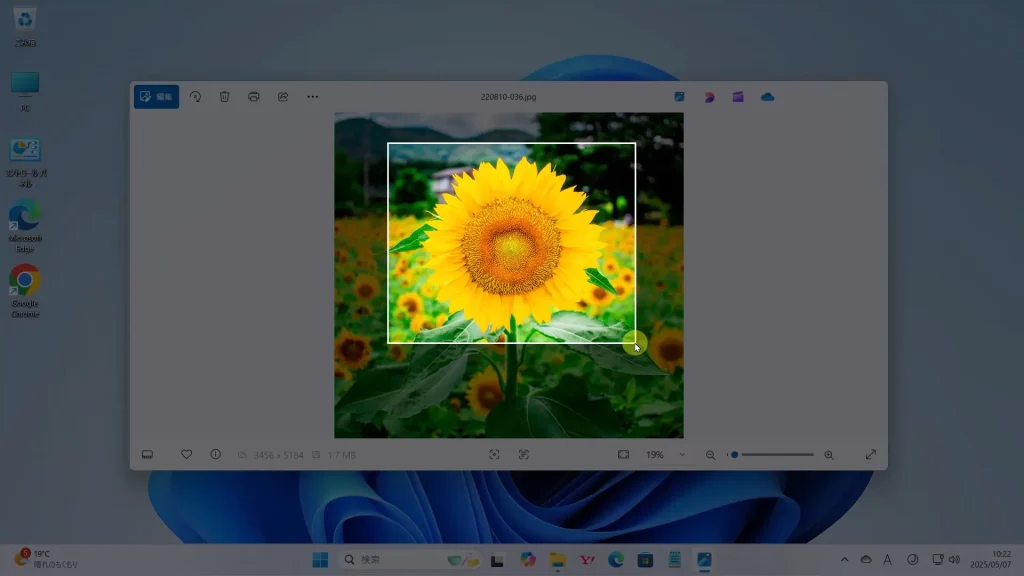Open Task View on the taskbar
The height and width of the screenshot is (576, 1024).
(497, 560)
